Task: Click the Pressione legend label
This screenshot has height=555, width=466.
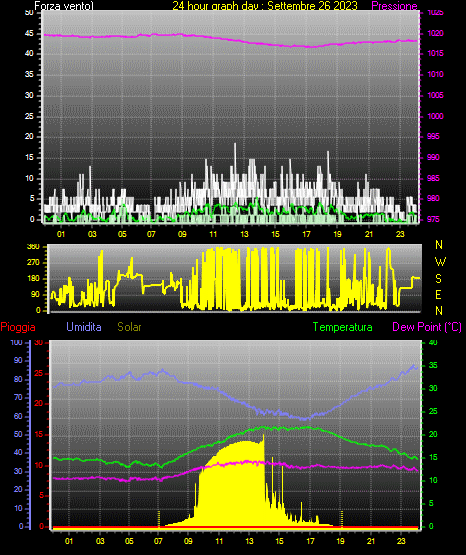Action: 394,6
